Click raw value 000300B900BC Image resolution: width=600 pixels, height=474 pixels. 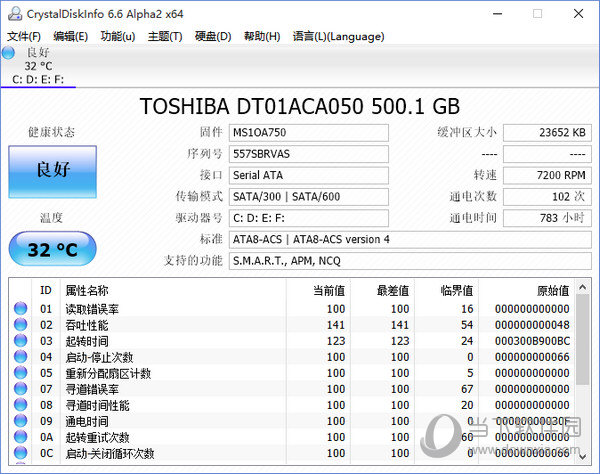coord(532,341)
